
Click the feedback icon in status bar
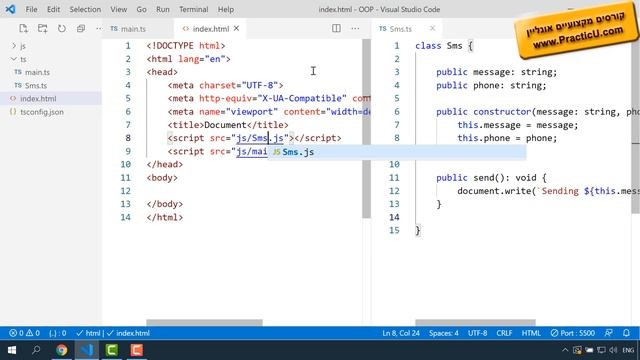[x=609, y=333]
